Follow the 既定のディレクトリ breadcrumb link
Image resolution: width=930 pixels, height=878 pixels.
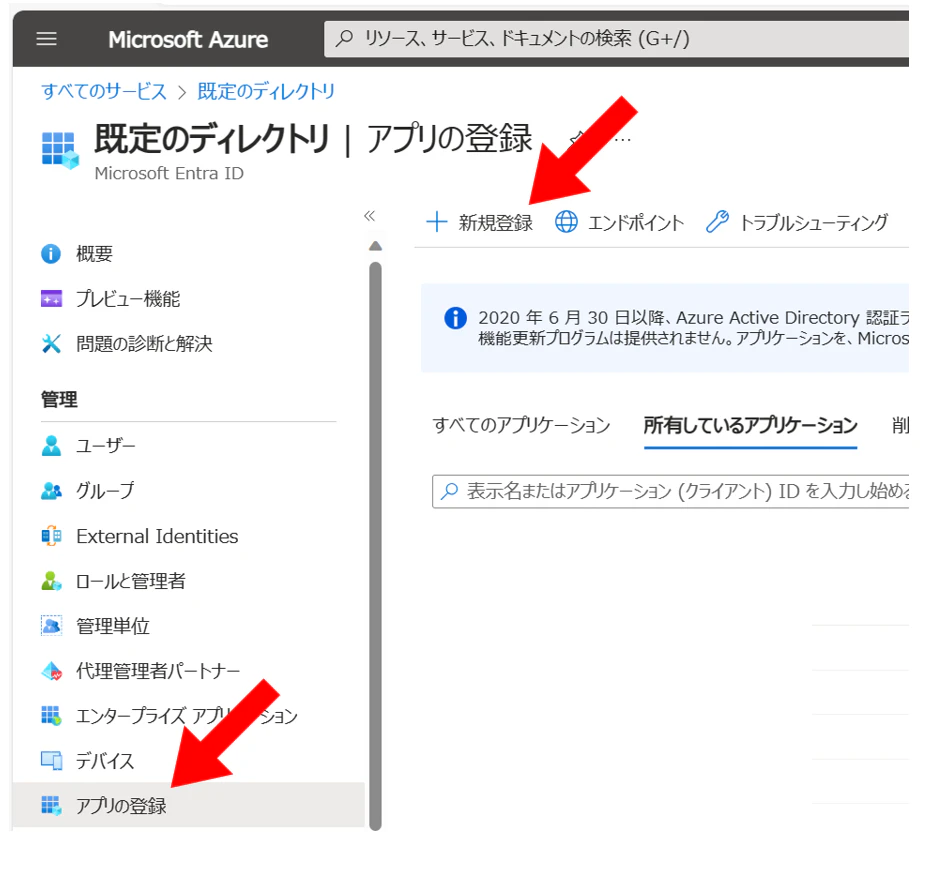pos(266,91)
